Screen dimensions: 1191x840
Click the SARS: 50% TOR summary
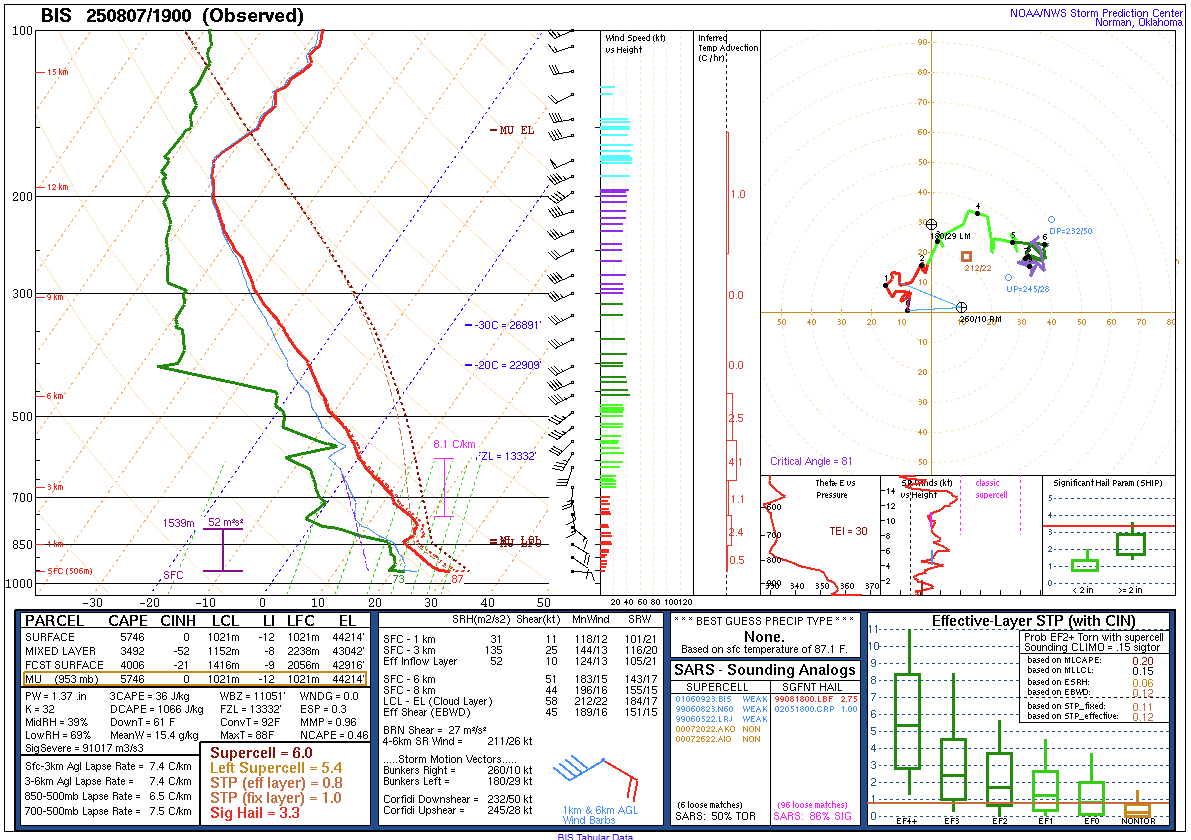[715, 816]
